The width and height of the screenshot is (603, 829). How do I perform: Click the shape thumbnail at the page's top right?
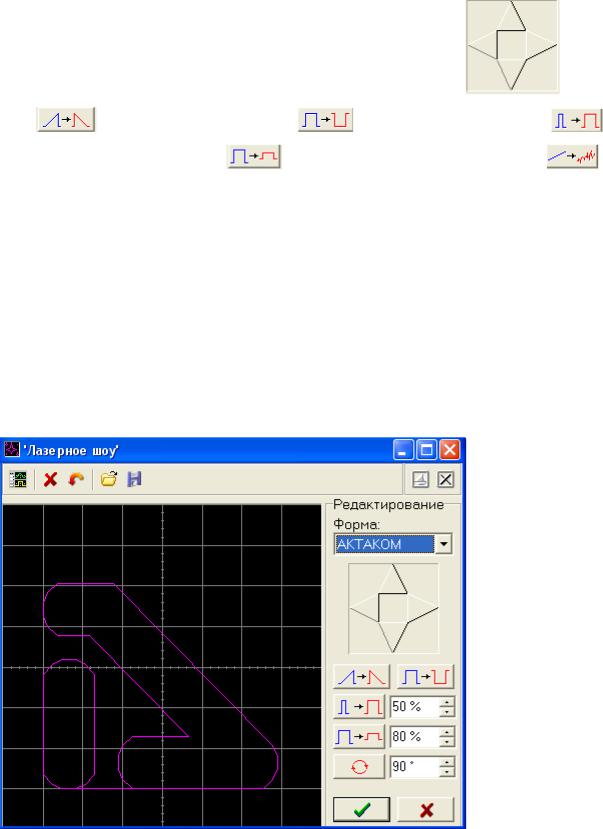(512, 46)
